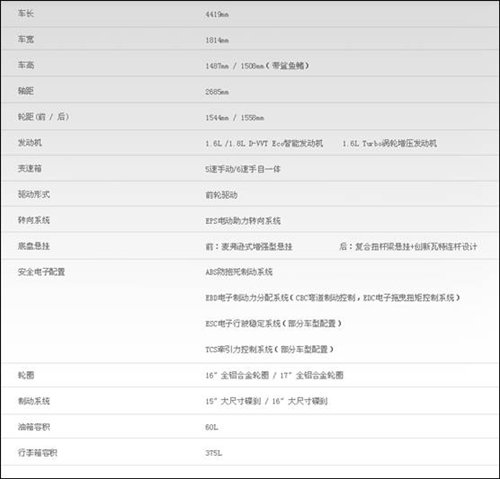Click the 安全电子配置 row label
500x479 pixels.
(41, 272)
